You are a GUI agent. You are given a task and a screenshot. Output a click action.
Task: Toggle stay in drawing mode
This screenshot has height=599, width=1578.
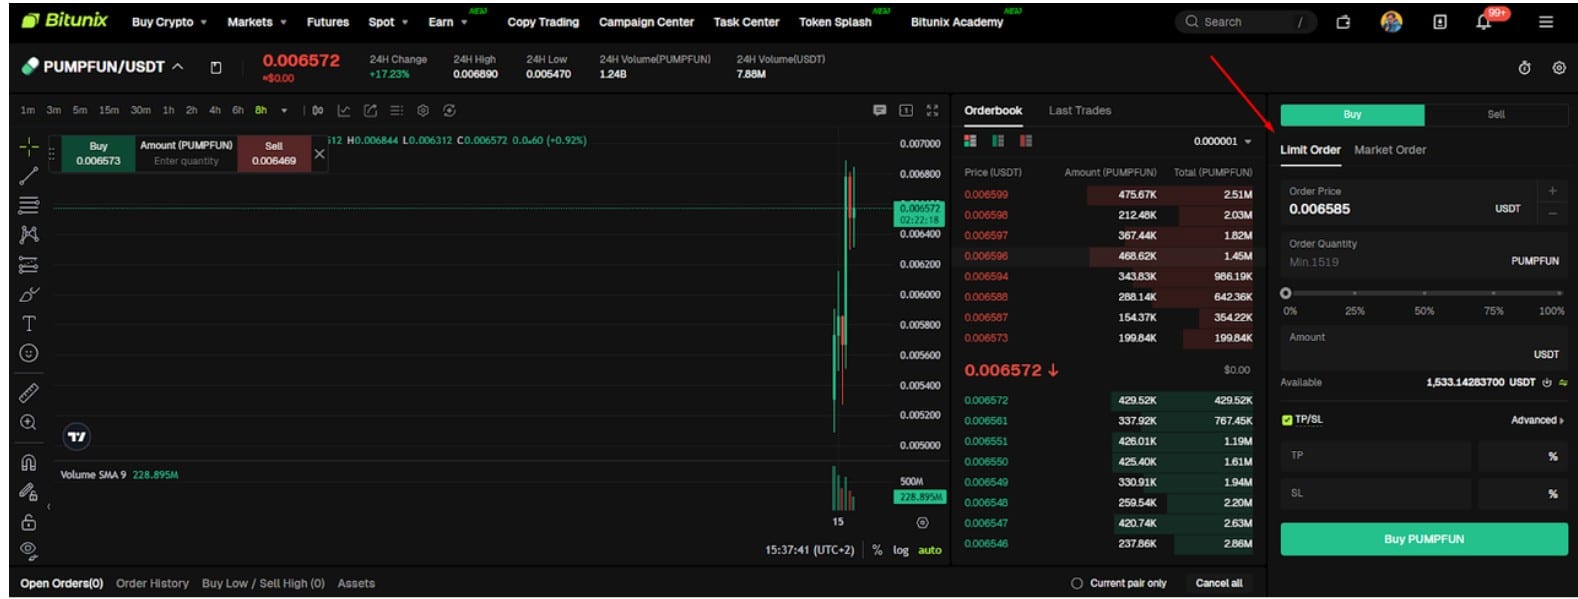tap(29, 492)
